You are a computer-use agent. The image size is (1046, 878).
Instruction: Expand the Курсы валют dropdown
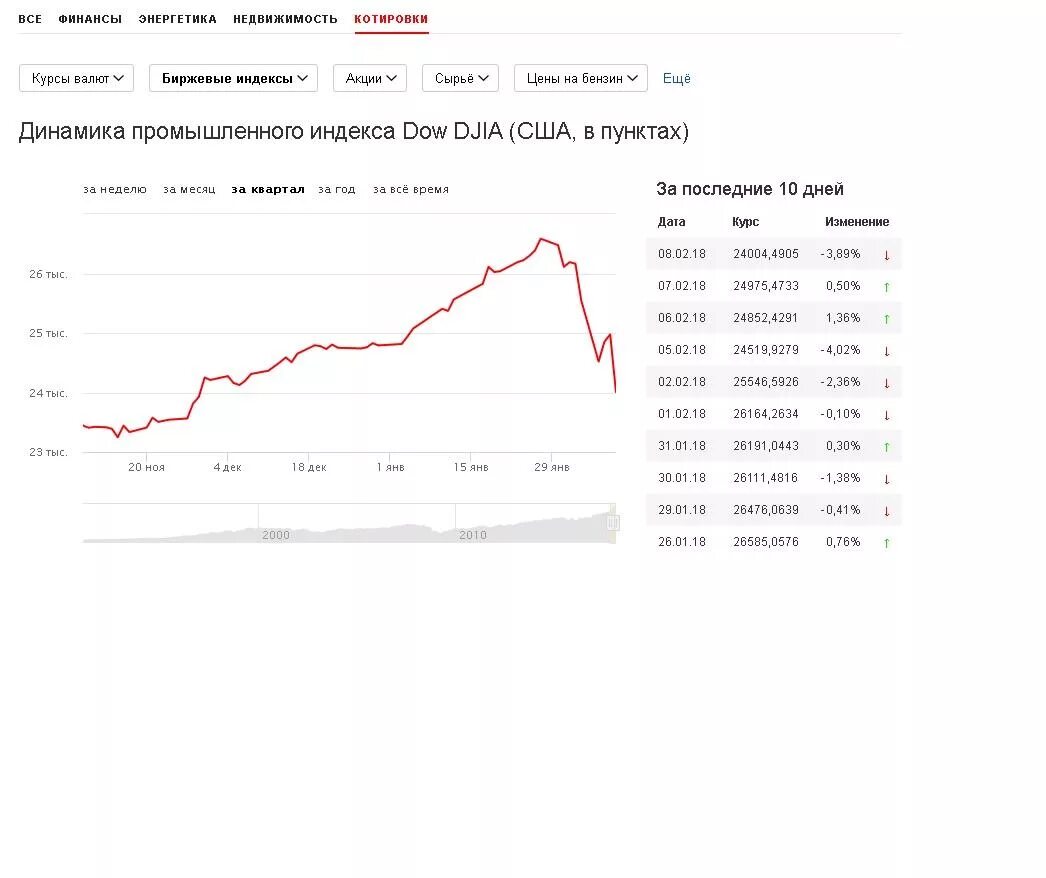pos(77,78)
